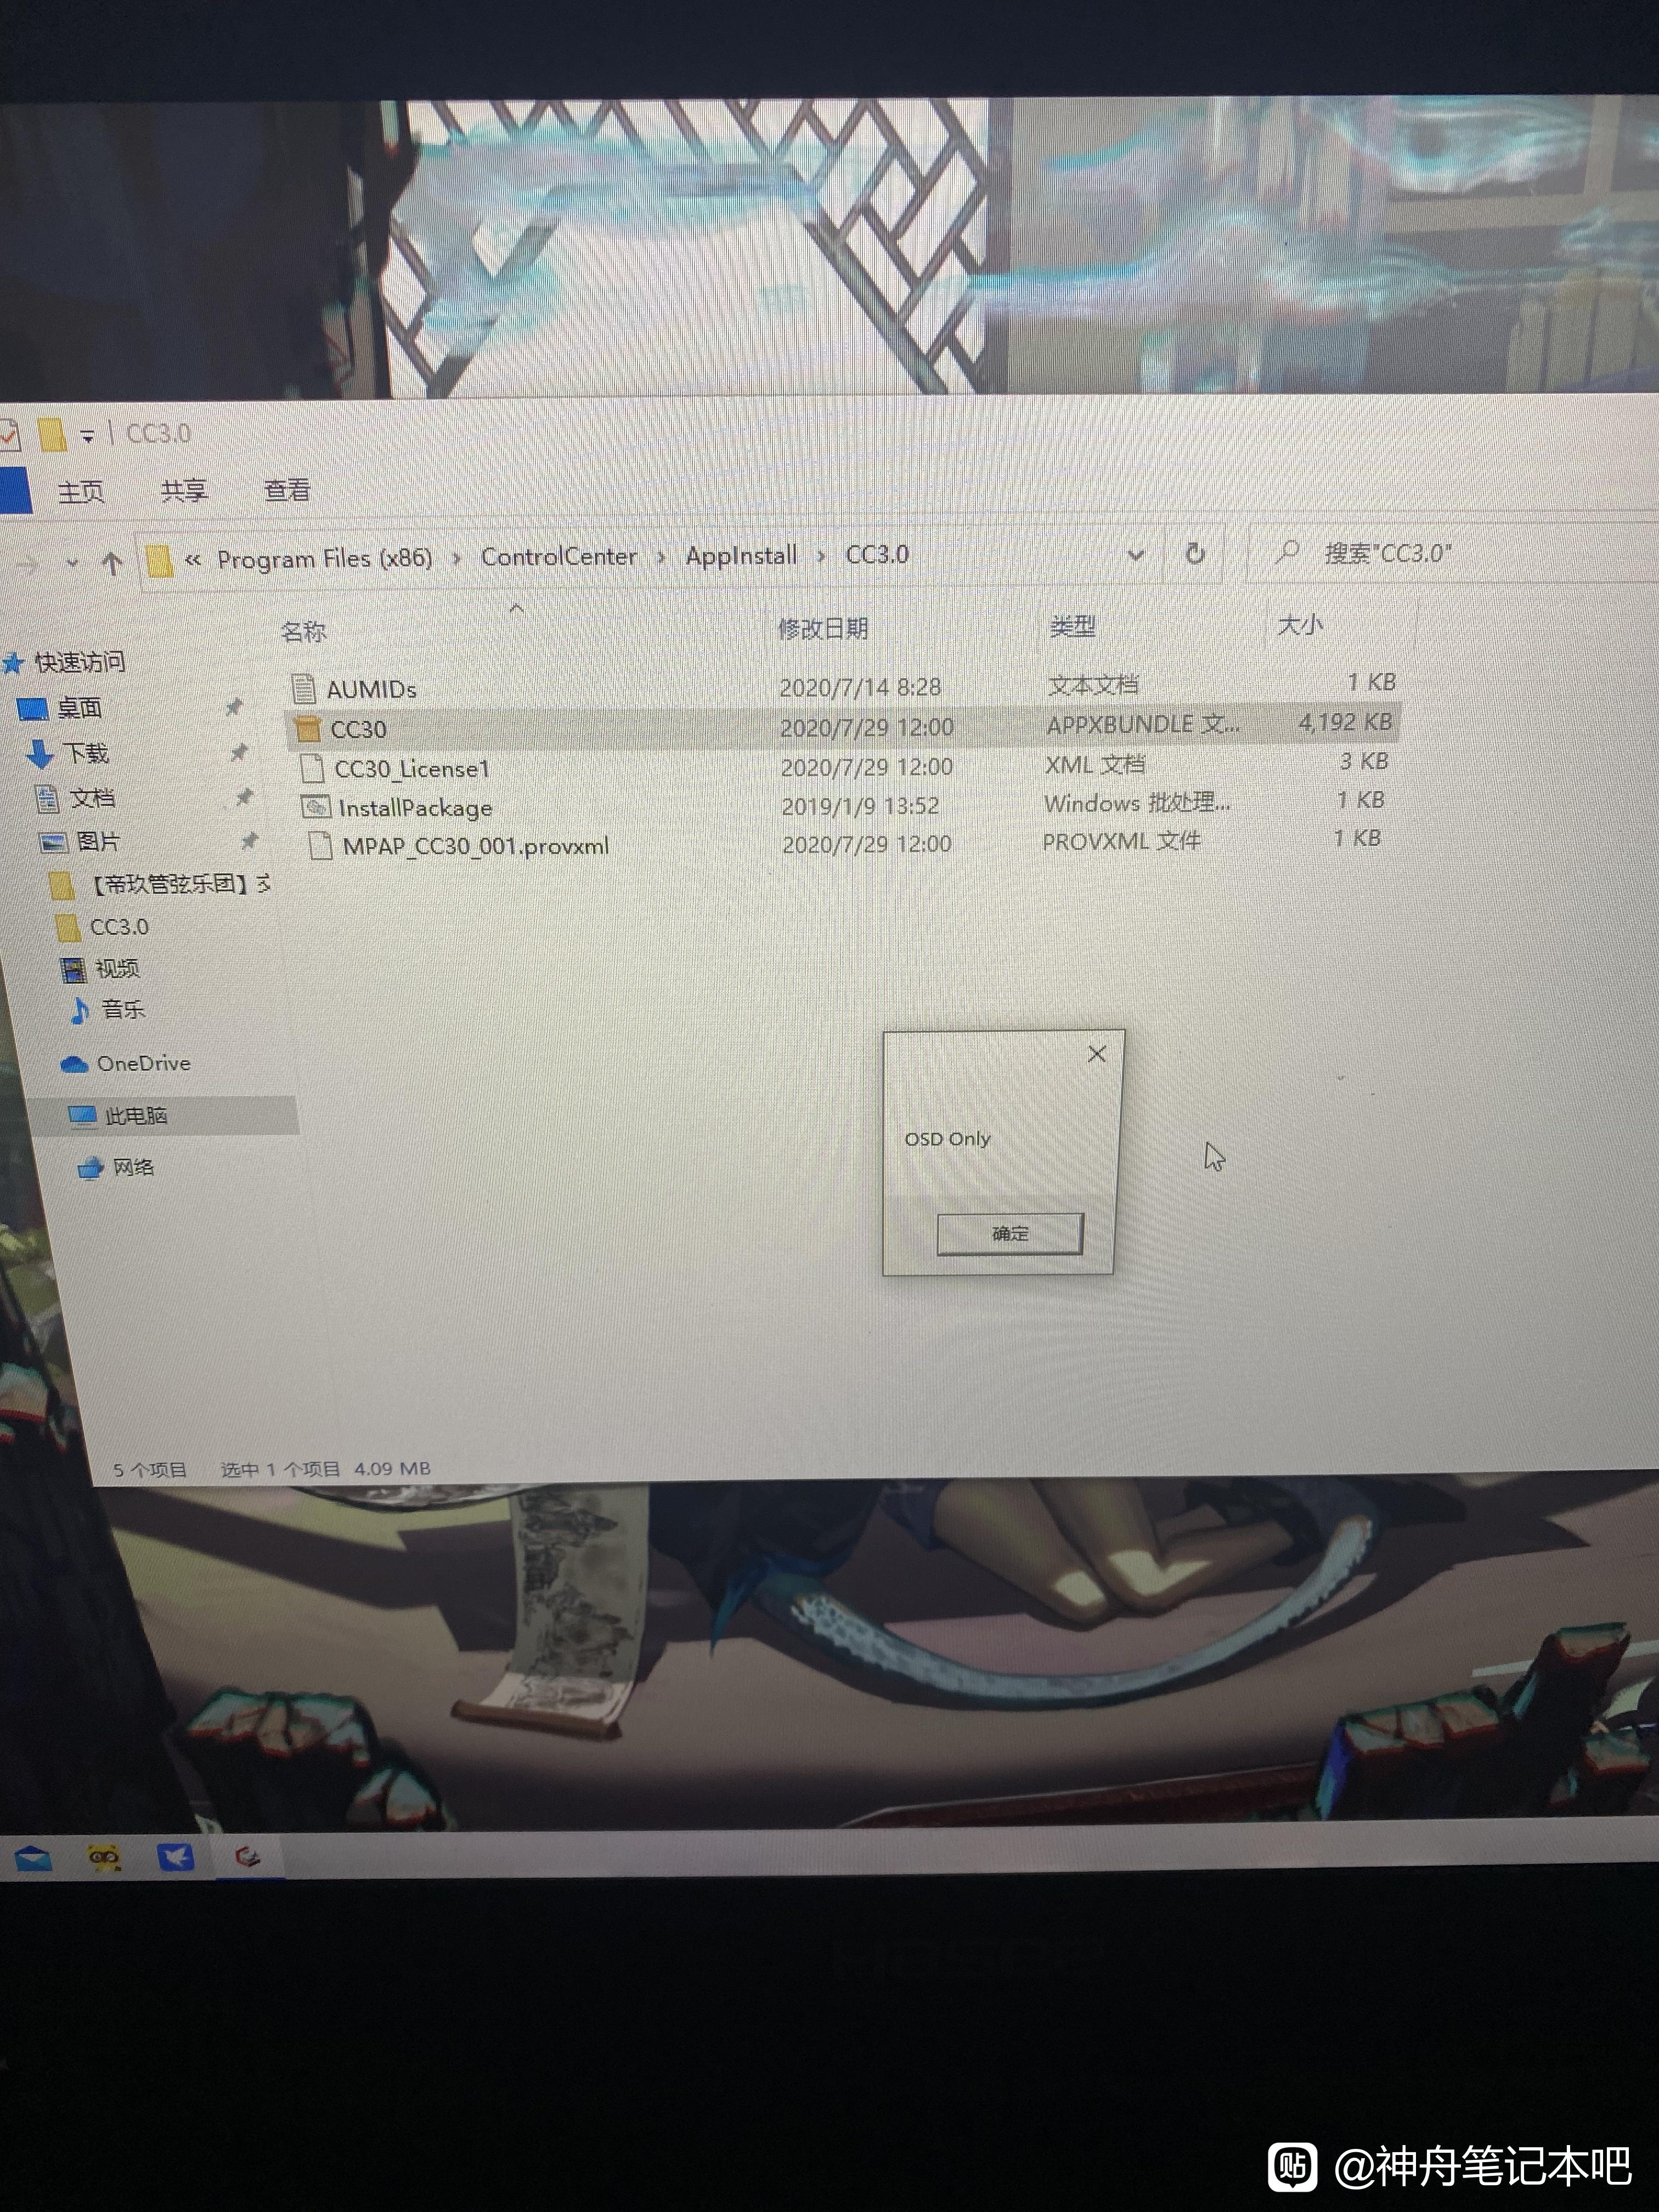The height and width of the screenshot is (2212, 1659).
Task: Click 2020/7/14 8:28 date cell
Action: pos(860,687)
